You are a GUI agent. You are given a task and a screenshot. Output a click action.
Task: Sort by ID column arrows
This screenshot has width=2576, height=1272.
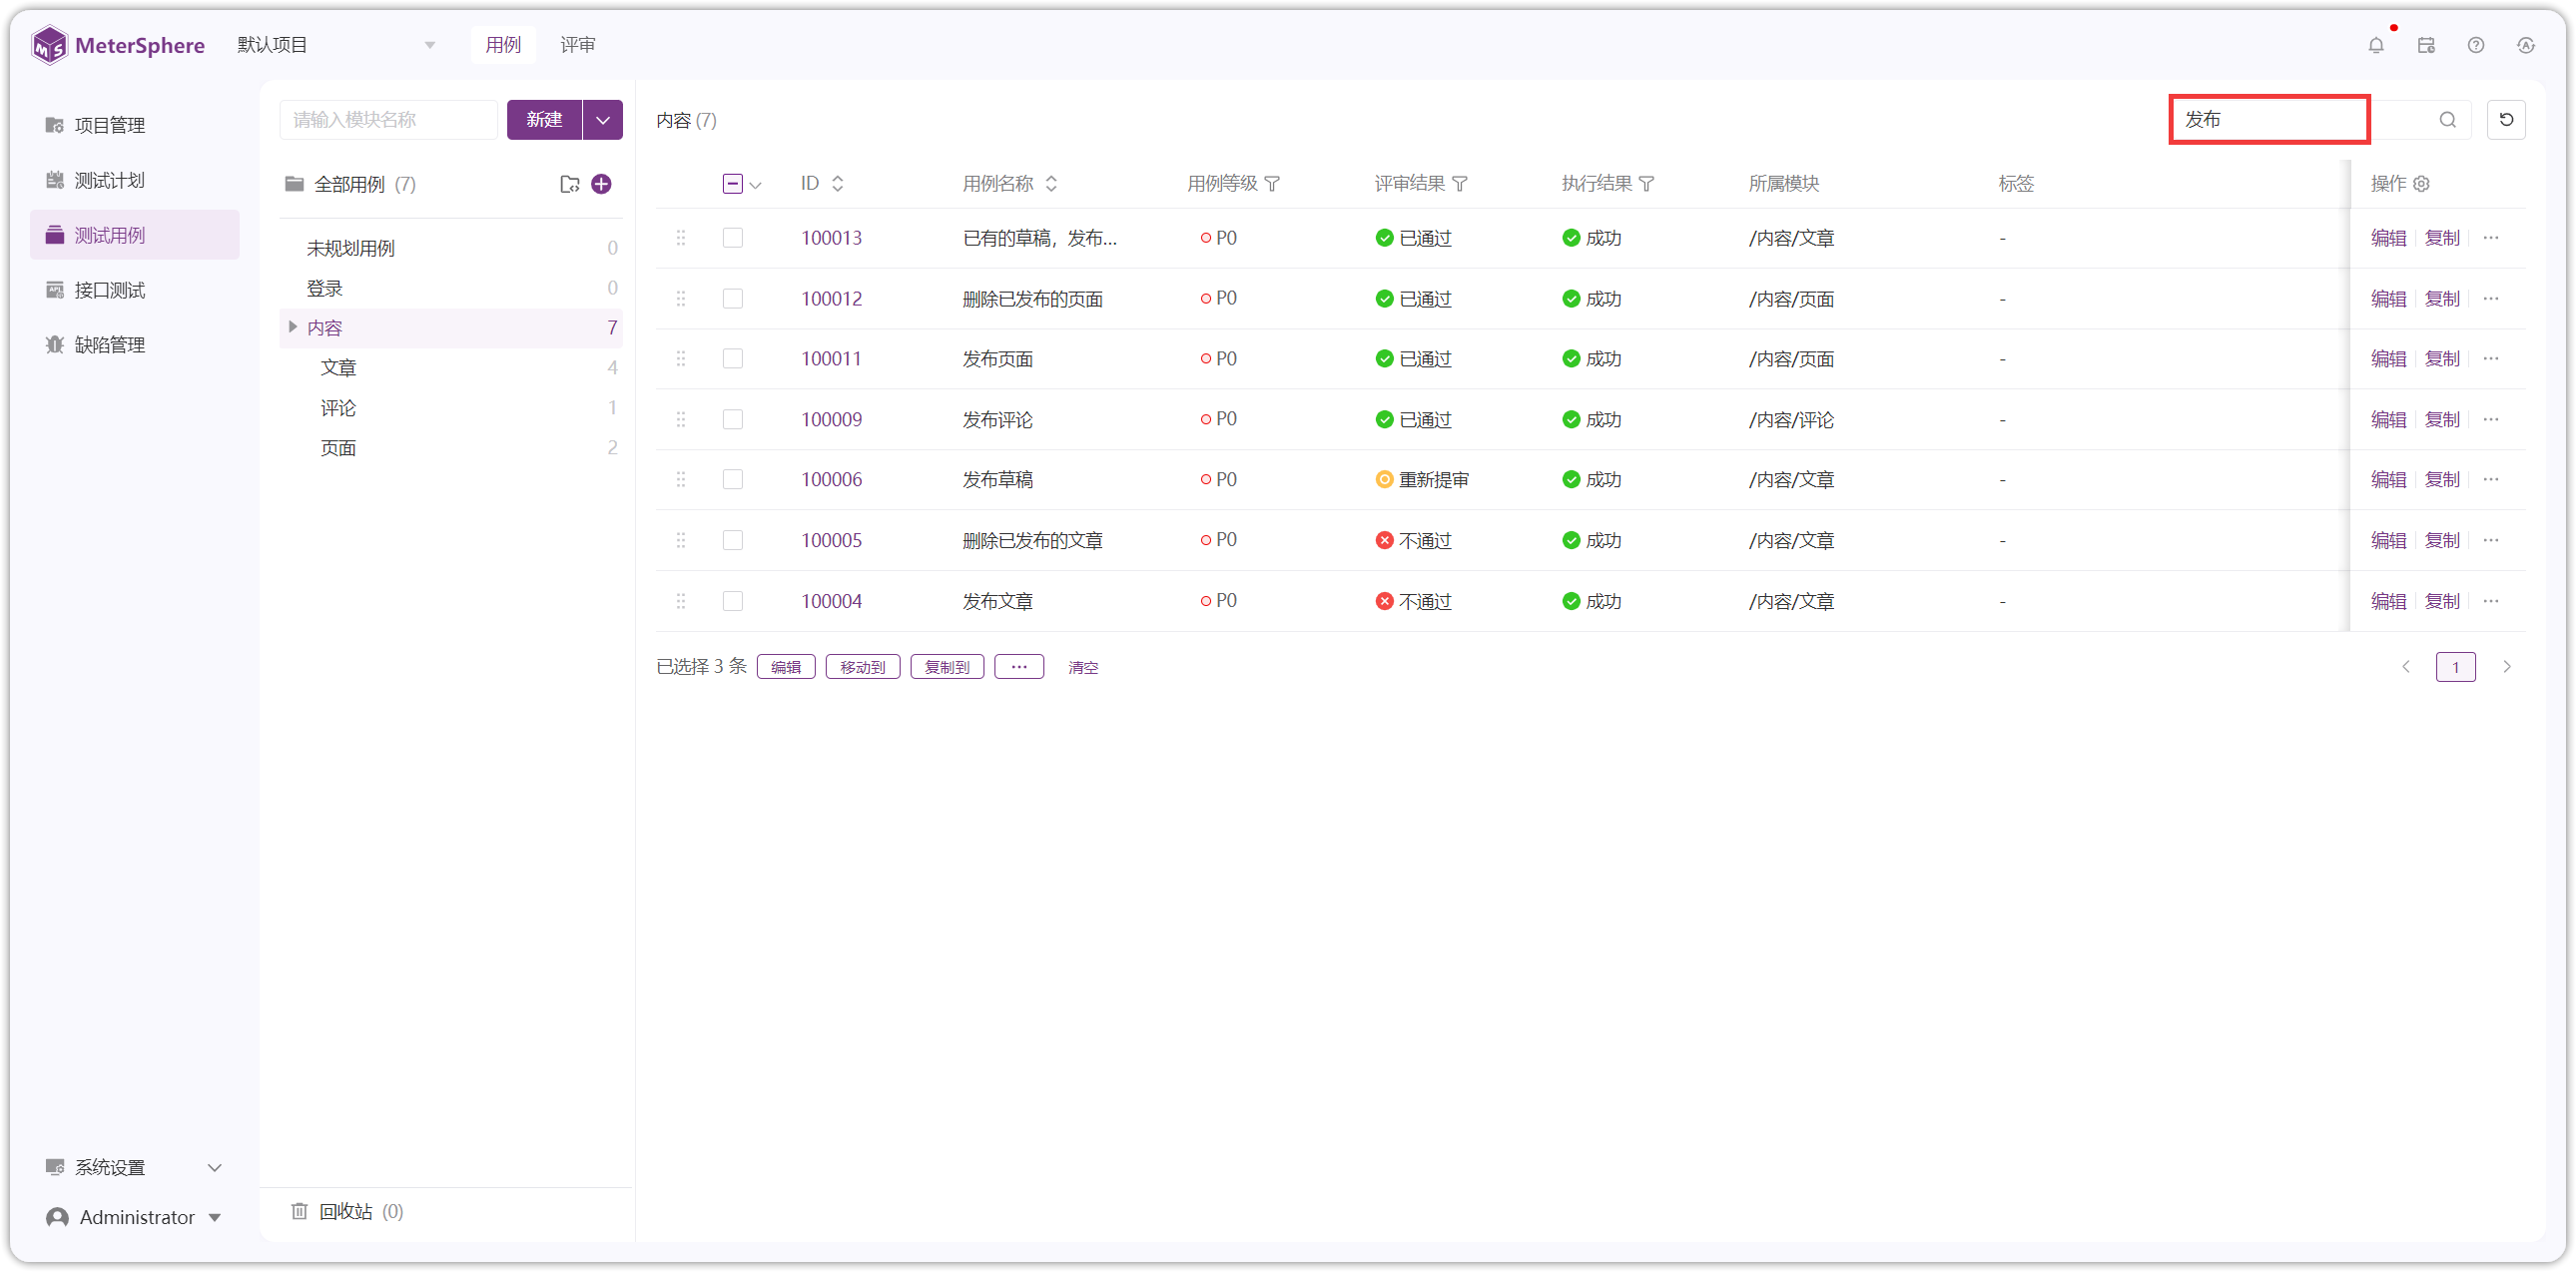point(838,184)
